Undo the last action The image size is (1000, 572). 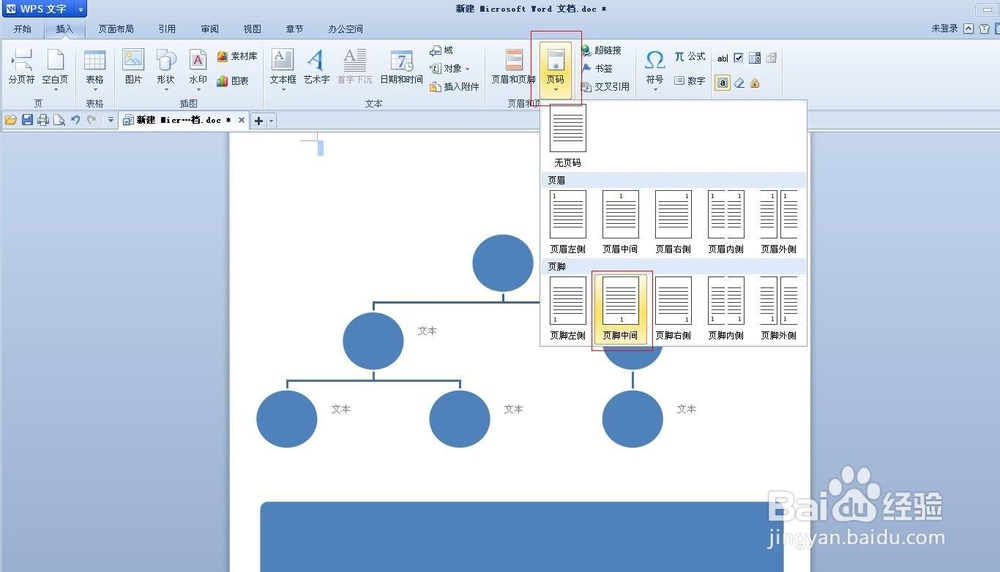tap(75, 120)
